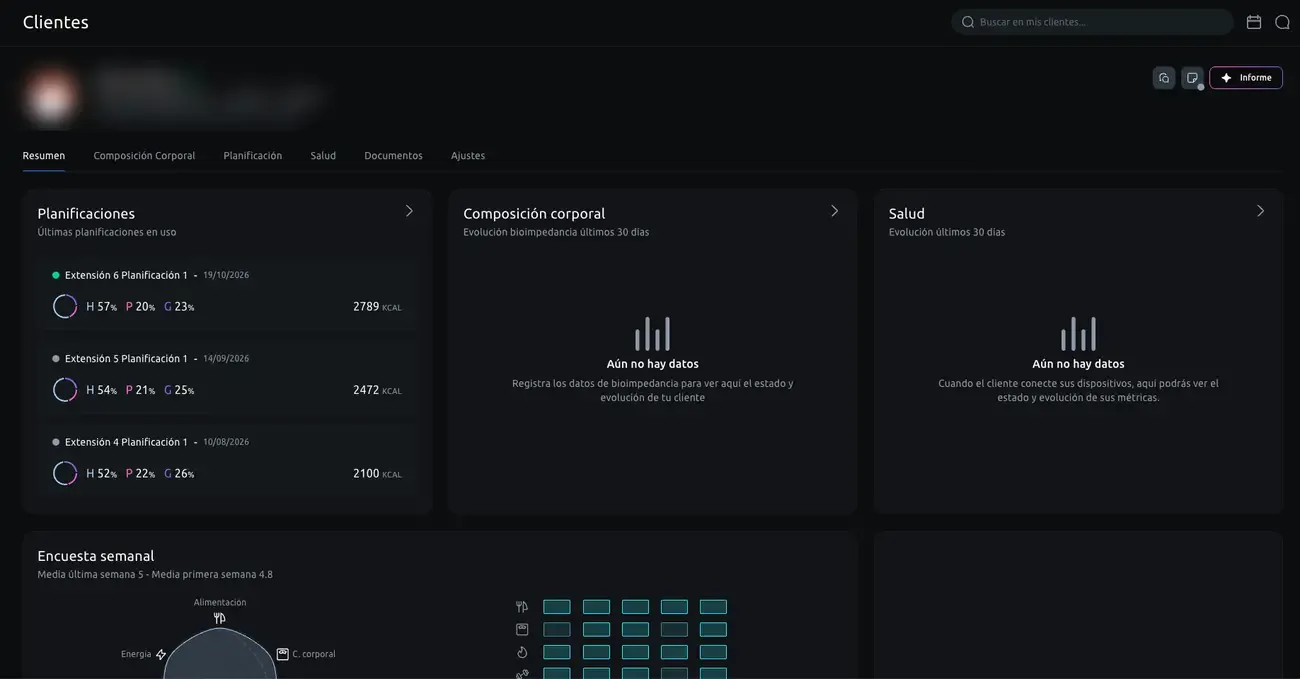Expand the Salud card arrow
Image resolution: width=1300 pixels, height=679 pixels.
pyautogui.click(x=1260, y=211)
